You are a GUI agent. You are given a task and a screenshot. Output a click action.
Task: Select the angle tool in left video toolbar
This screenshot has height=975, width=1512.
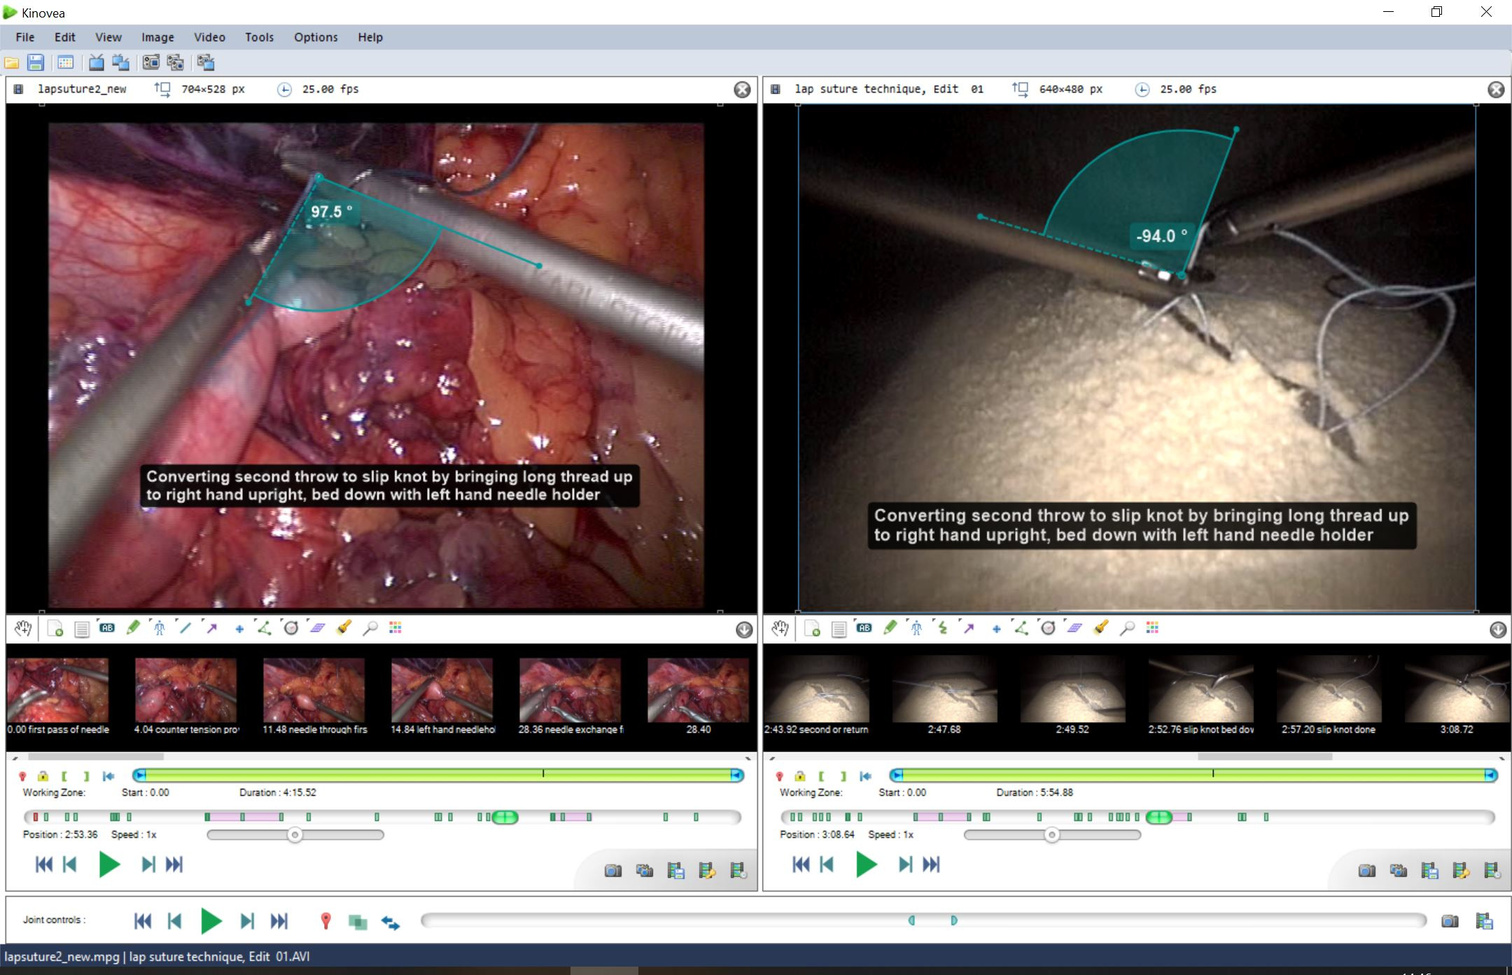[264, 628]
